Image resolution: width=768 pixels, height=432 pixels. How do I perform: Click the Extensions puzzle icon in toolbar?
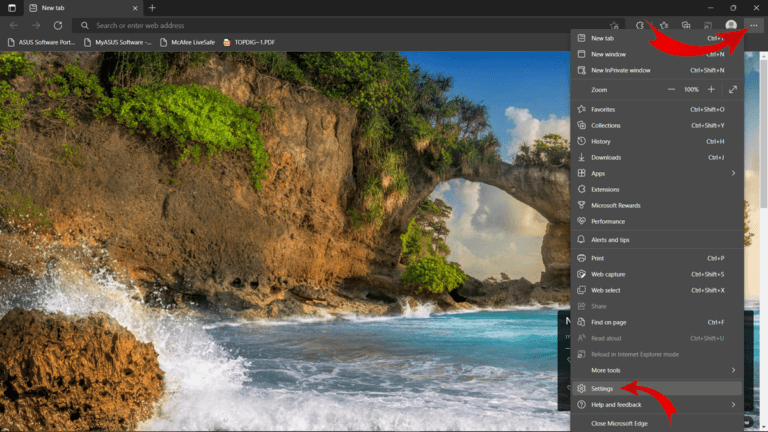(641, 25)
